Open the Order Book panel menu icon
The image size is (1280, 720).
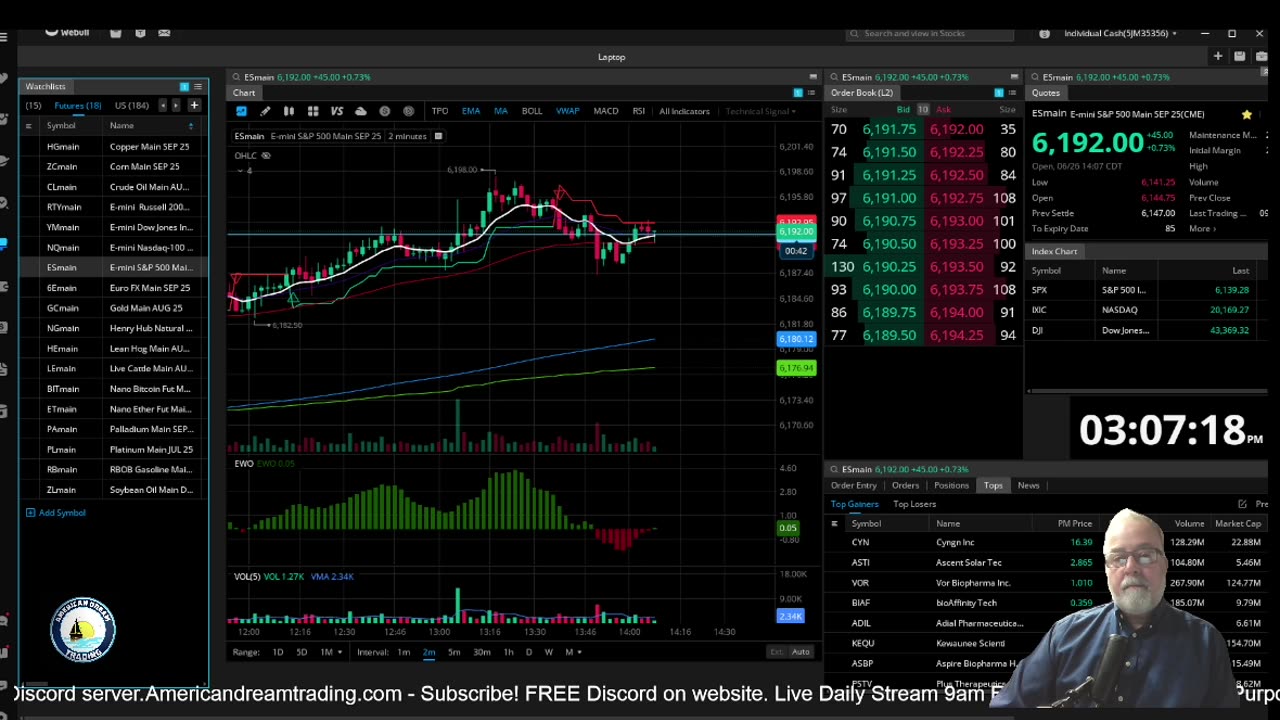pyautogui.click(x=1012, y=93)
